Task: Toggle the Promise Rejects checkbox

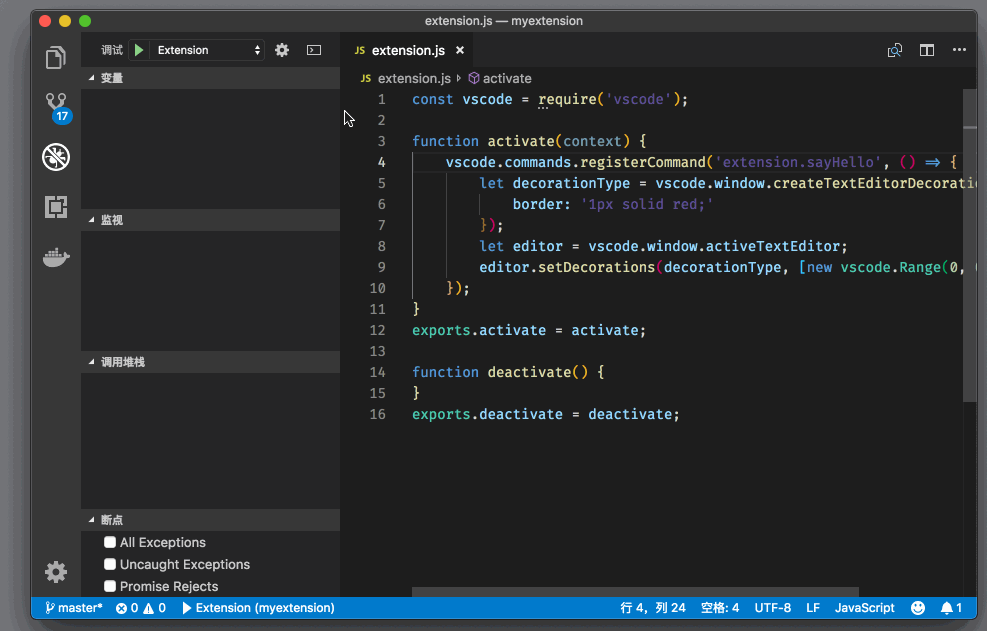Action: 111,586
